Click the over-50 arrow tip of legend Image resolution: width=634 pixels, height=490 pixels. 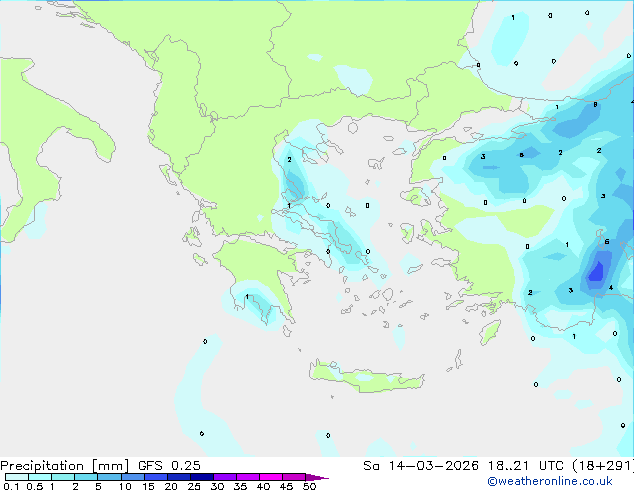coord(317,477)
